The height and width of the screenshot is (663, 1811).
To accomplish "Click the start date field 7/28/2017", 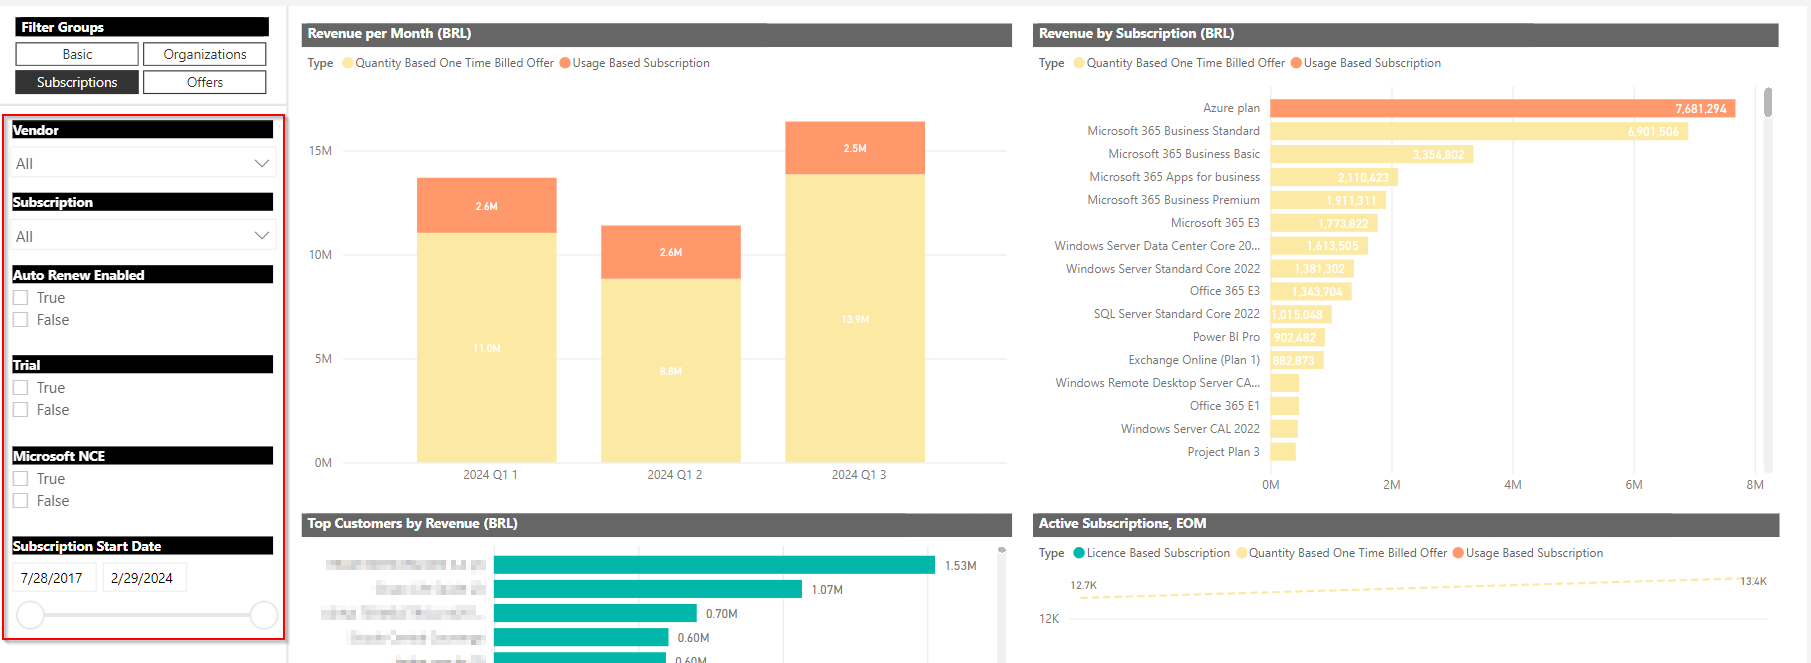I will coord(54,578).
